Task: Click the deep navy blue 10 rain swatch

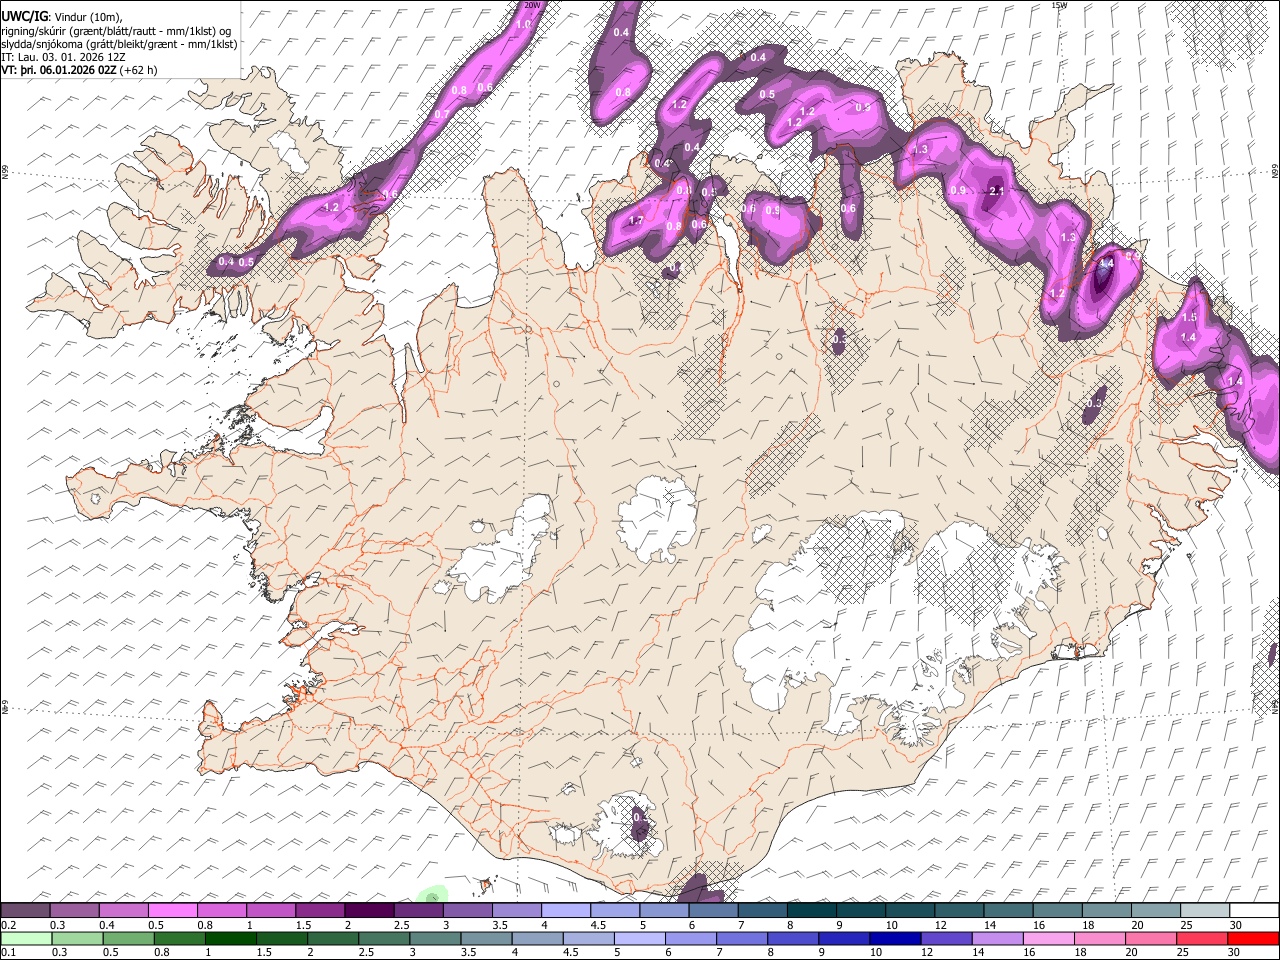Action: [894, 938]
